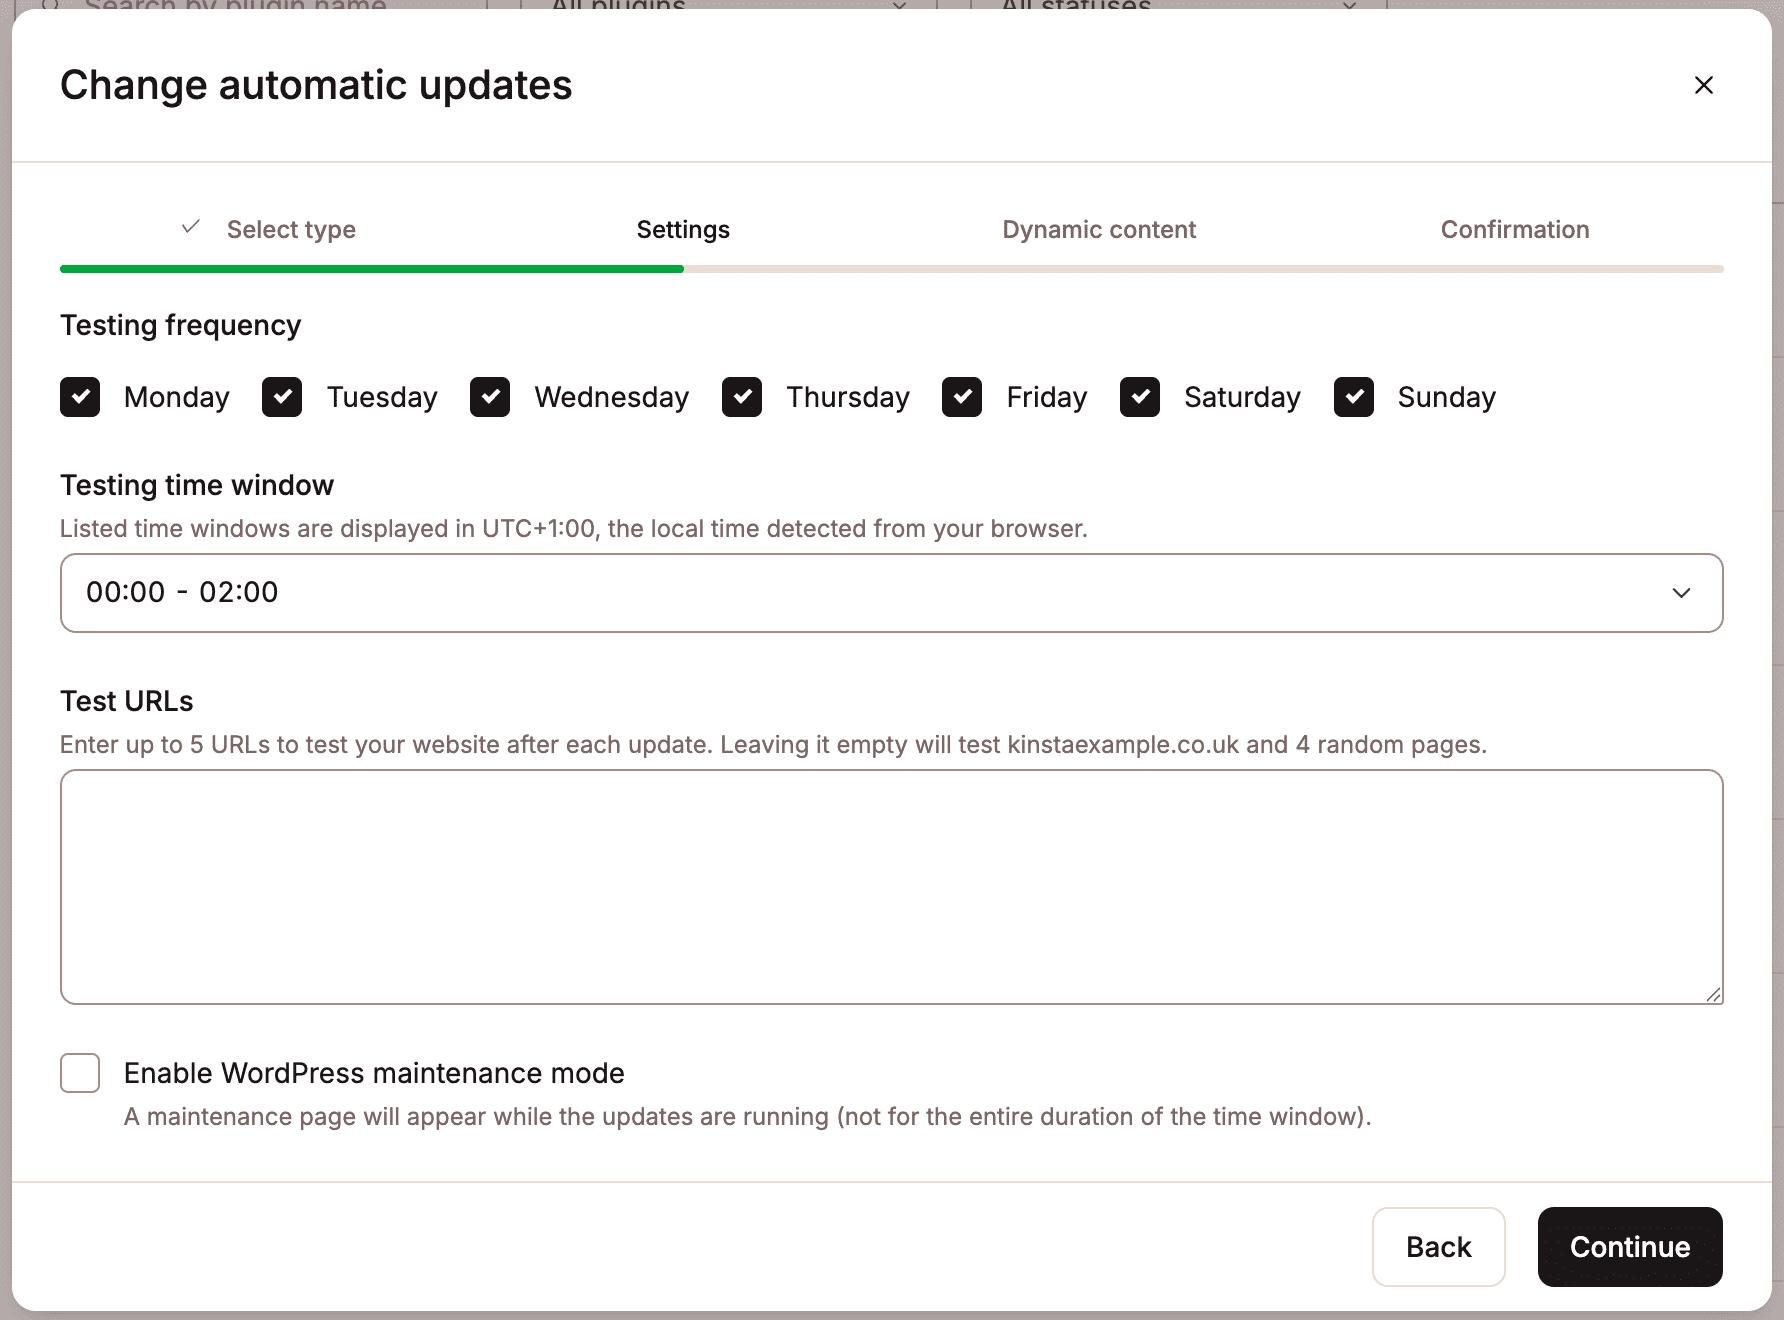Uncheck the Saturday checkbox
The width and height of the screenshot is (1784, 1320).
tap(1140, 397)
